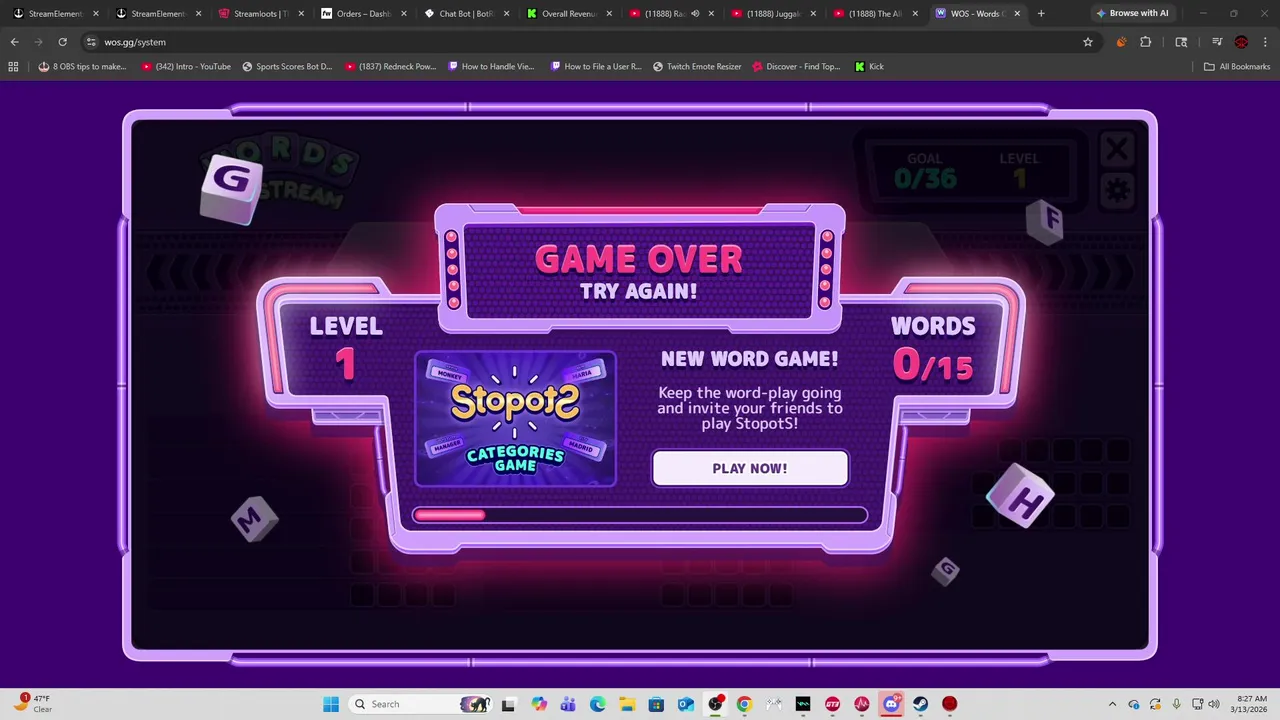Screen dimensions: 1280x720
Task: Show hidden system tray icons
Action: coord(1112,704)
